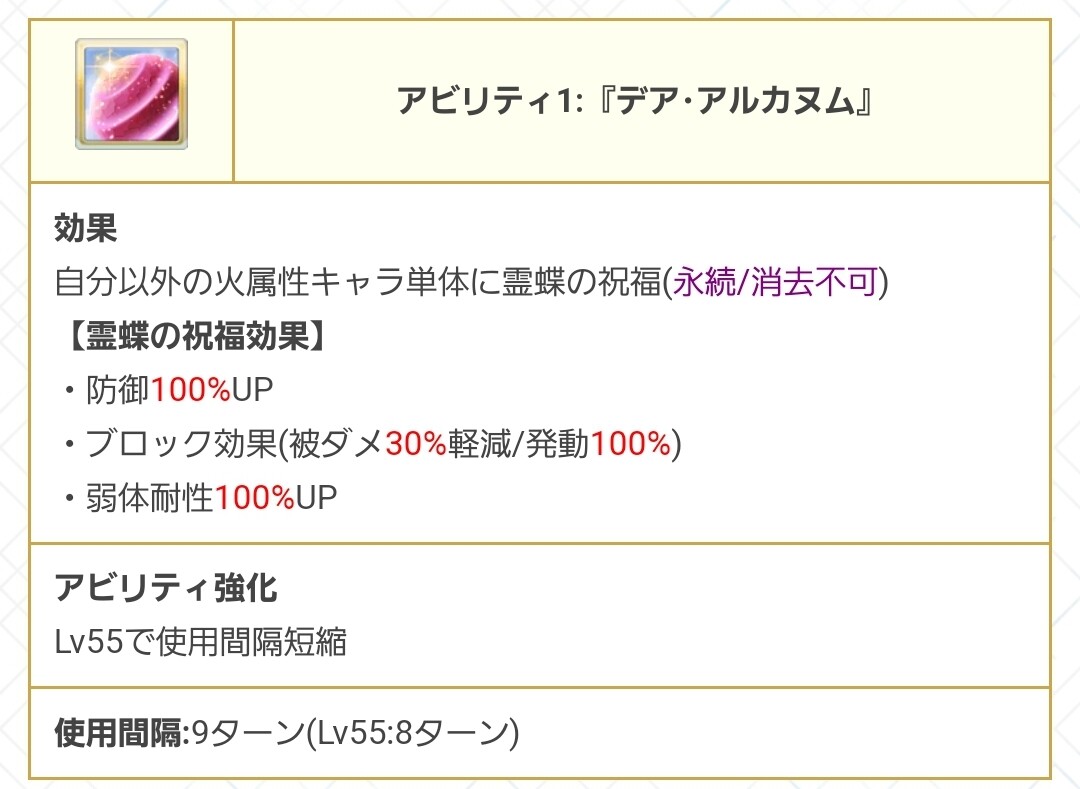The image size is (1080, 789).
Task: Click the red 100% after 防御
Action: tap(191, 390)
